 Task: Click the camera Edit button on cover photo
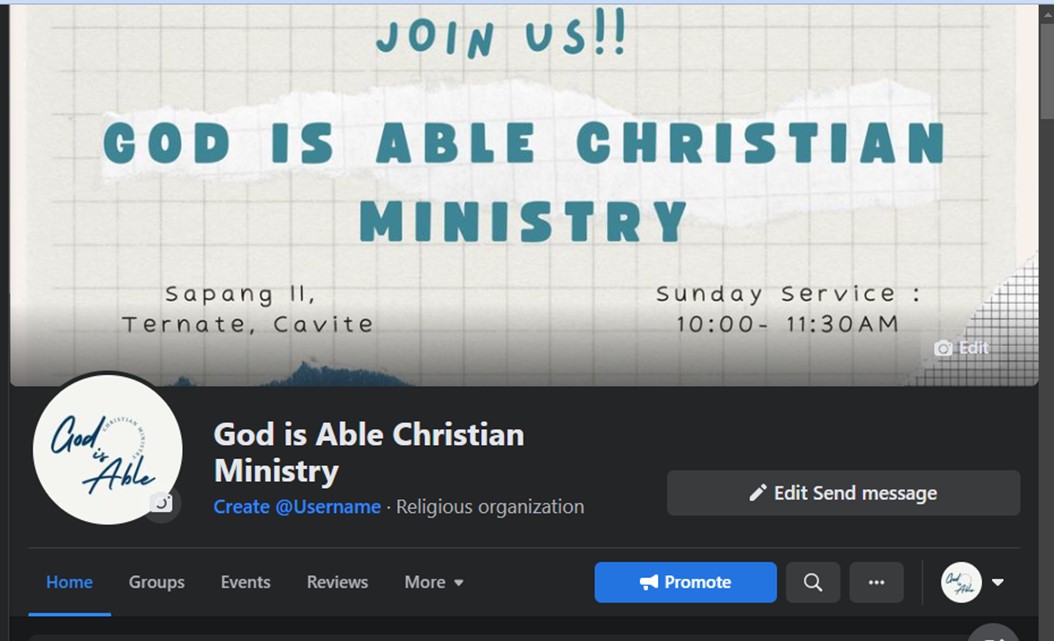click(x=961, y=347)
